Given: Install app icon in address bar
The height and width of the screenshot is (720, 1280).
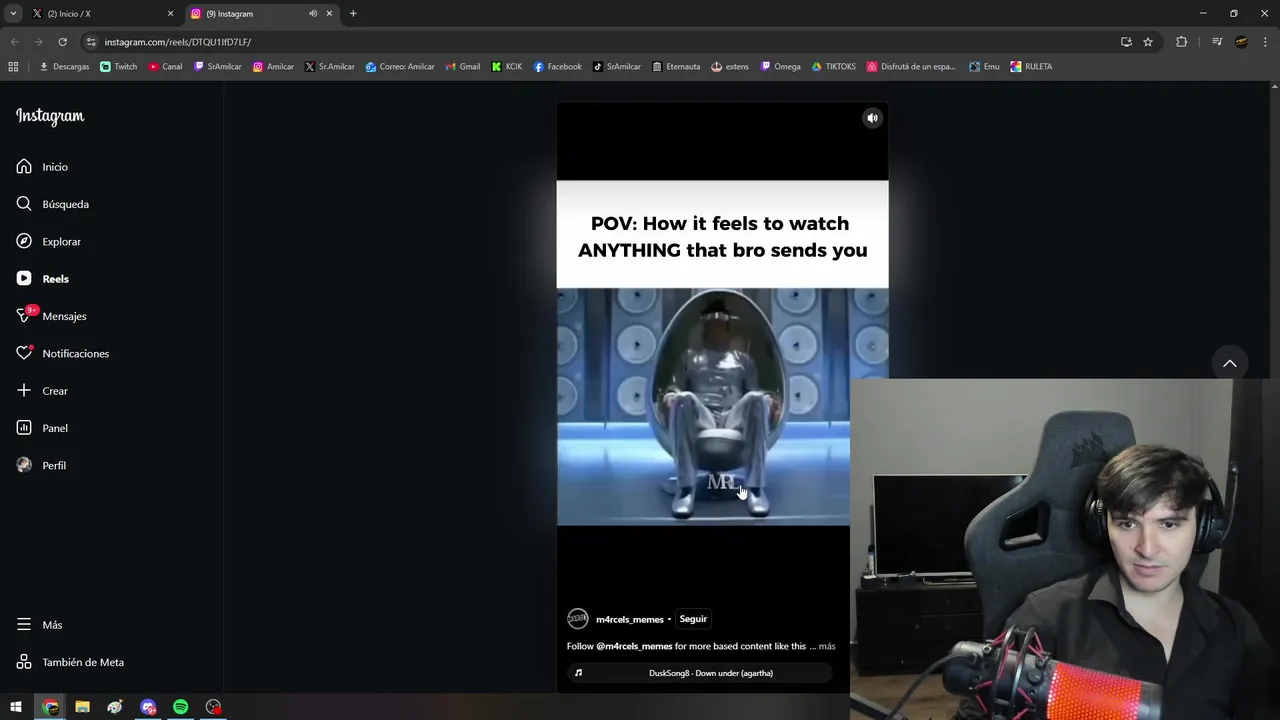Looking at the screenshot, I should (1126, 42).
